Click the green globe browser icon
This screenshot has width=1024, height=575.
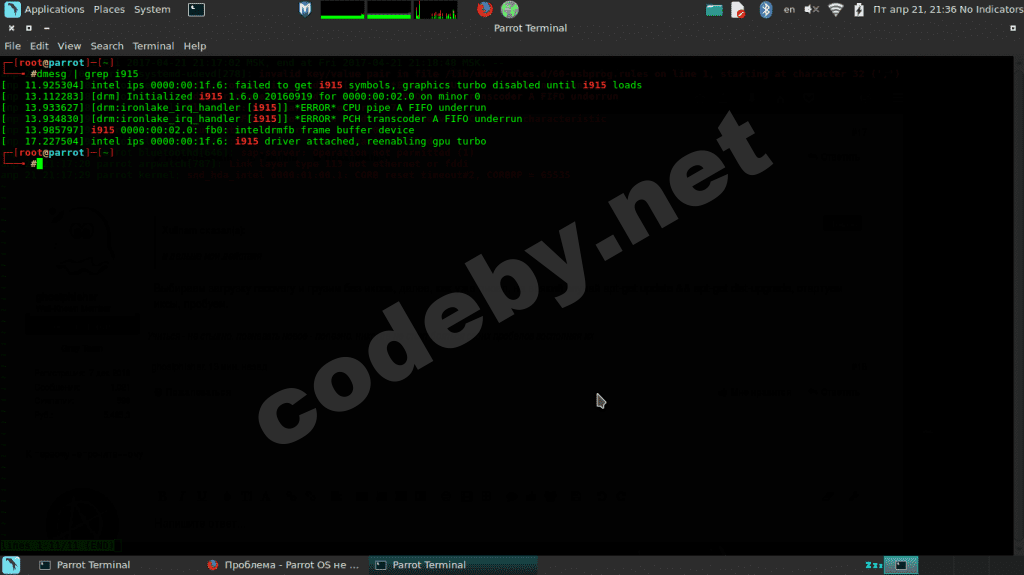pyautogui.click(x=509, y=9)
